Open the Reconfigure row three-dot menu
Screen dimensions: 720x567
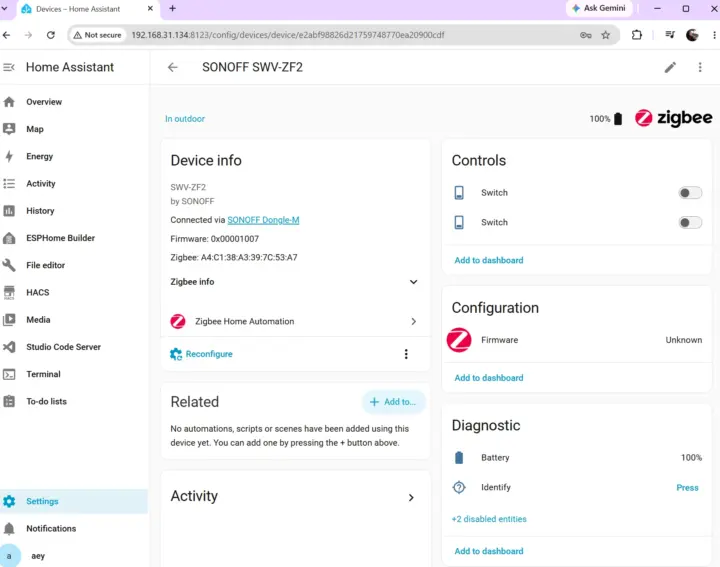point(406,354)
